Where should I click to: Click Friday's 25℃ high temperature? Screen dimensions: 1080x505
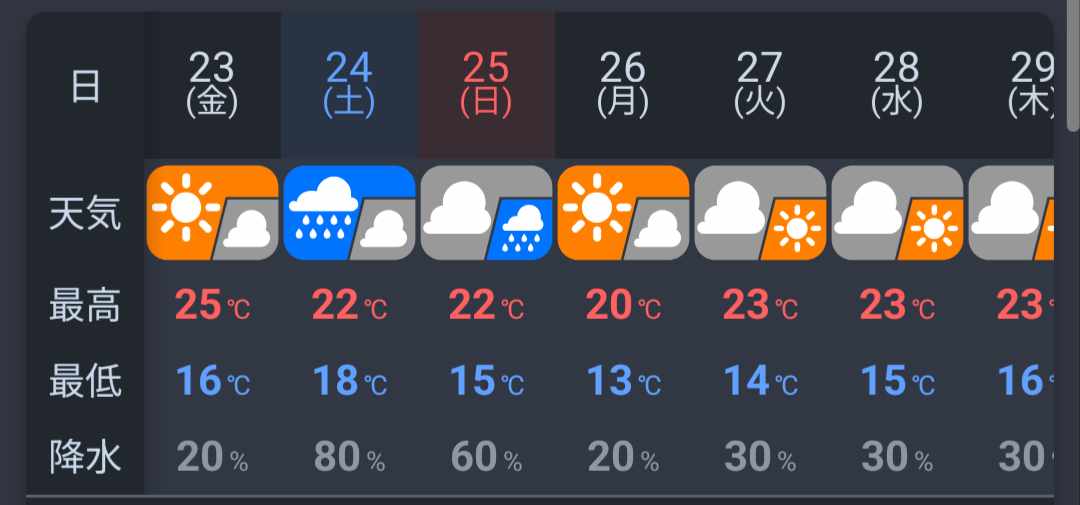pyautogui.click(x=212, y=305)
